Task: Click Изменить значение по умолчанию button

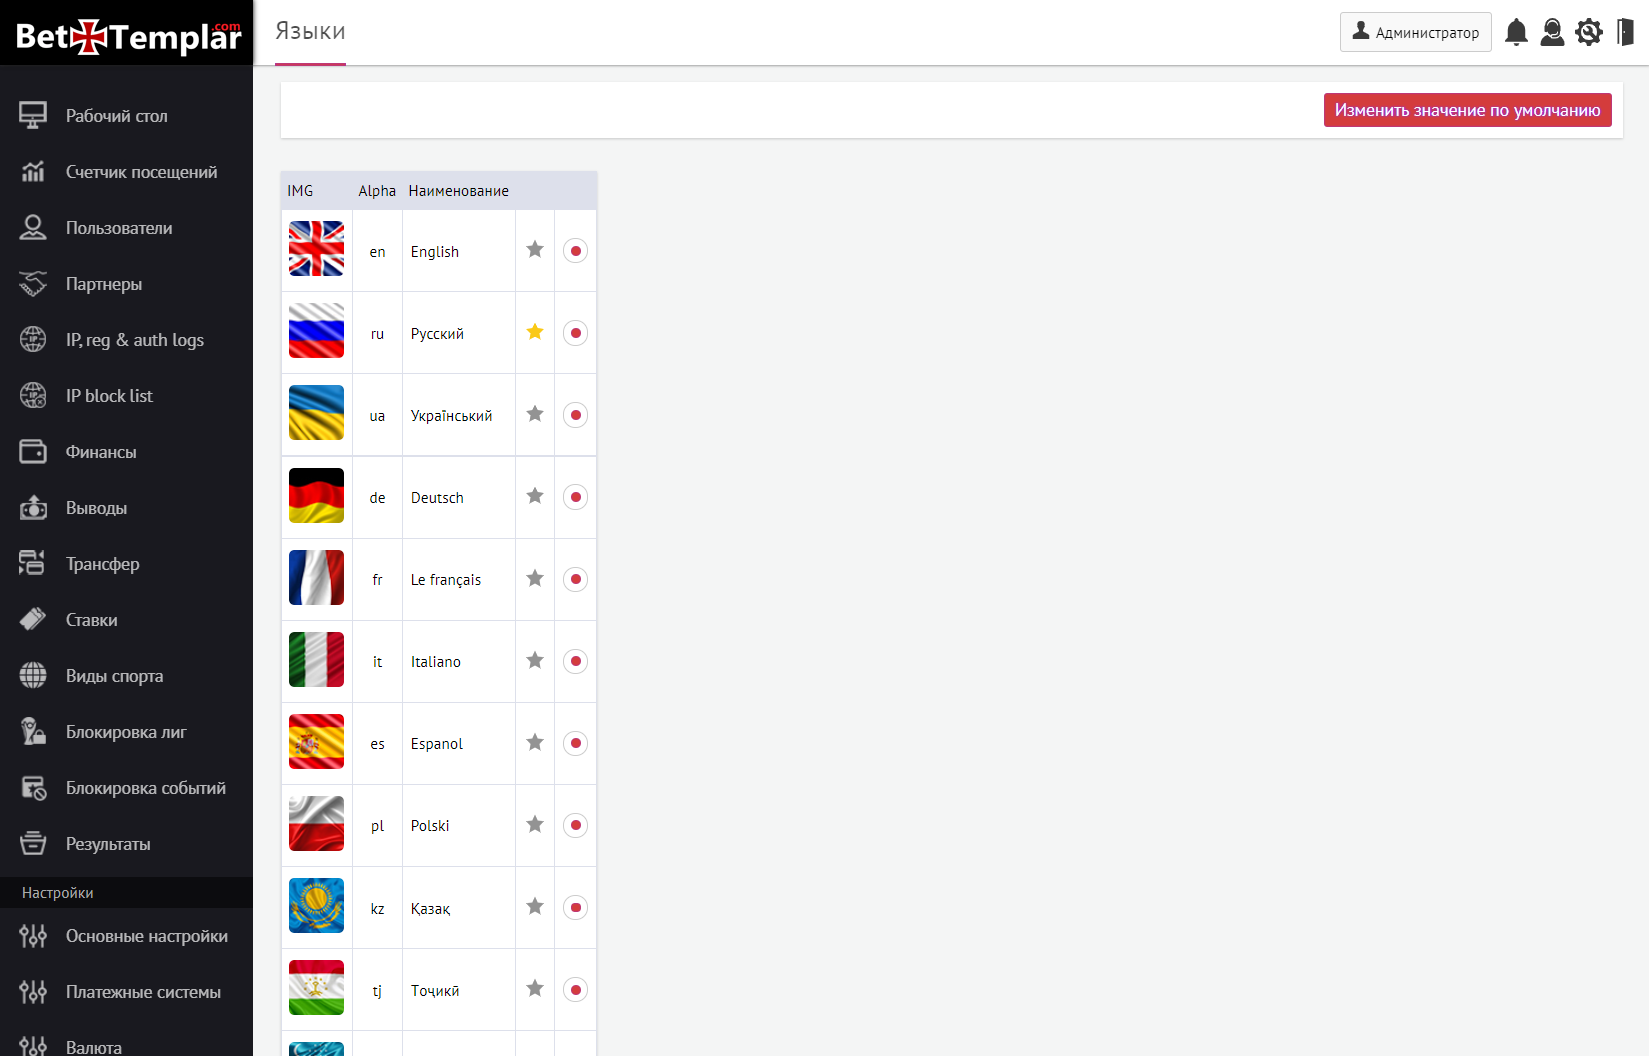Action: 1467,110
